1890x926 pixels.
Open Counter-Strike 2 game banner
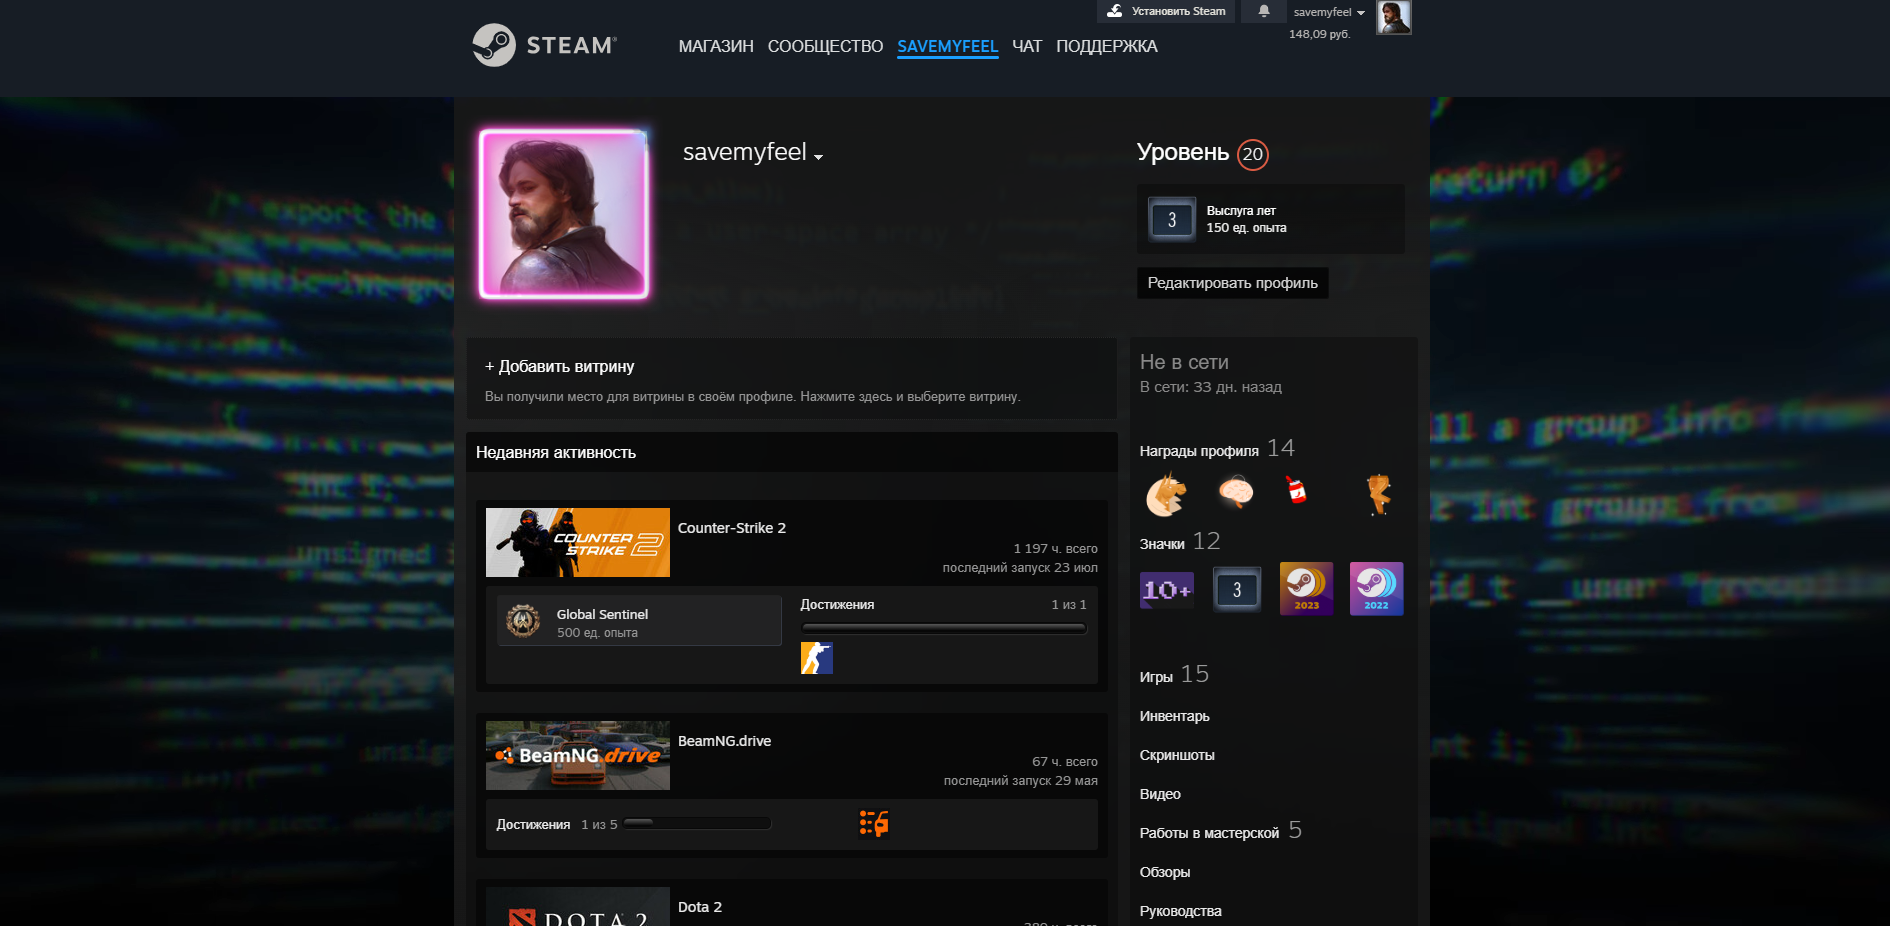click(577, 542)
